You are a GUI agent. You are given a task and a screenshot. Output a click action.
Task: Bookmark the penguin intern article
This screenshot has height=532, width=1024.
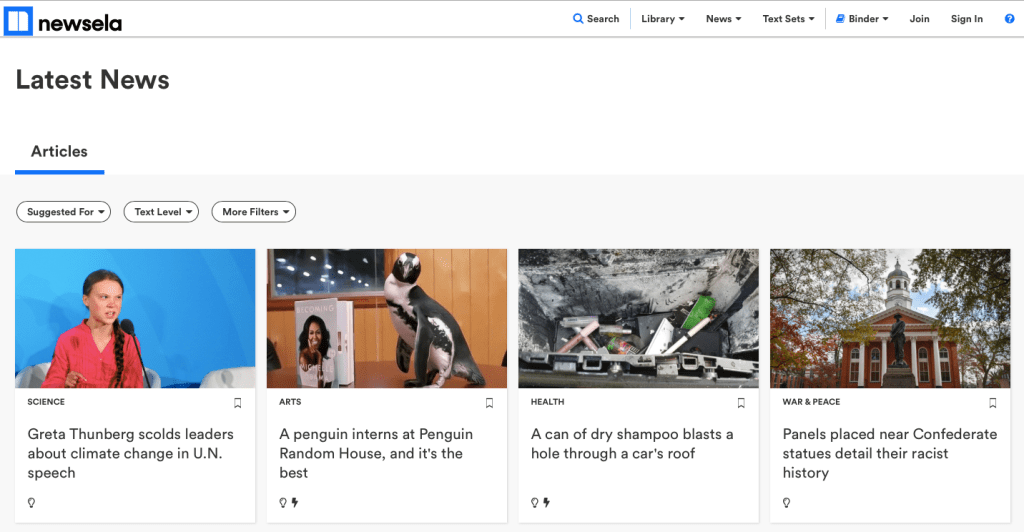[x=489, y=403]
